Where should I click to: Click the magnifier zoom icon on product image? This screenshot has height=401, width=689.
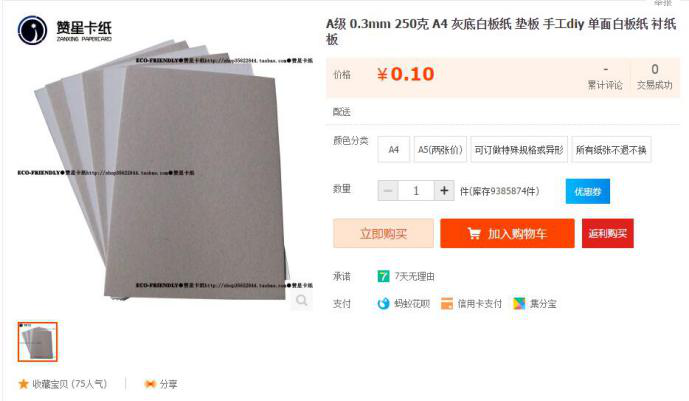tap(301, 300)
